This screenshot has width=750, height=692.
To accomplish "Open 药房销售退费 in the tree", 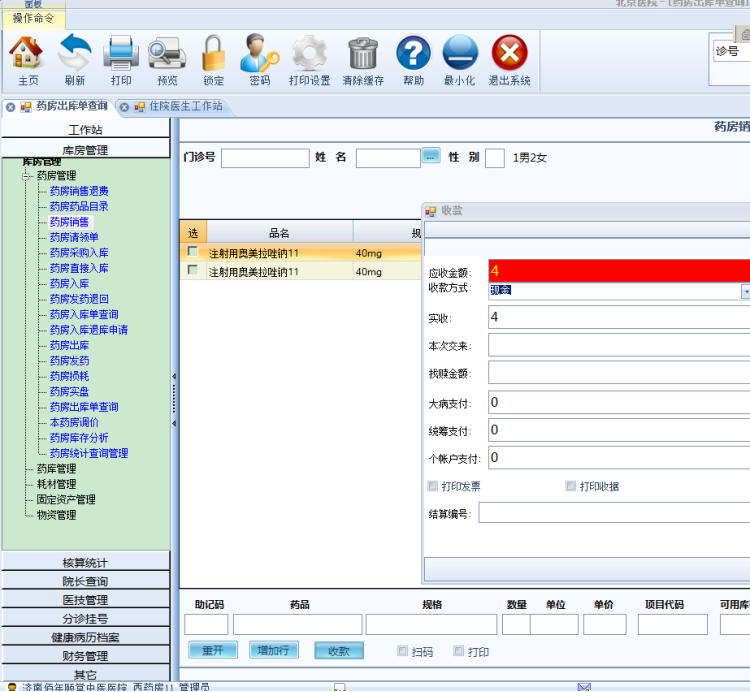I will click(79, 191).
